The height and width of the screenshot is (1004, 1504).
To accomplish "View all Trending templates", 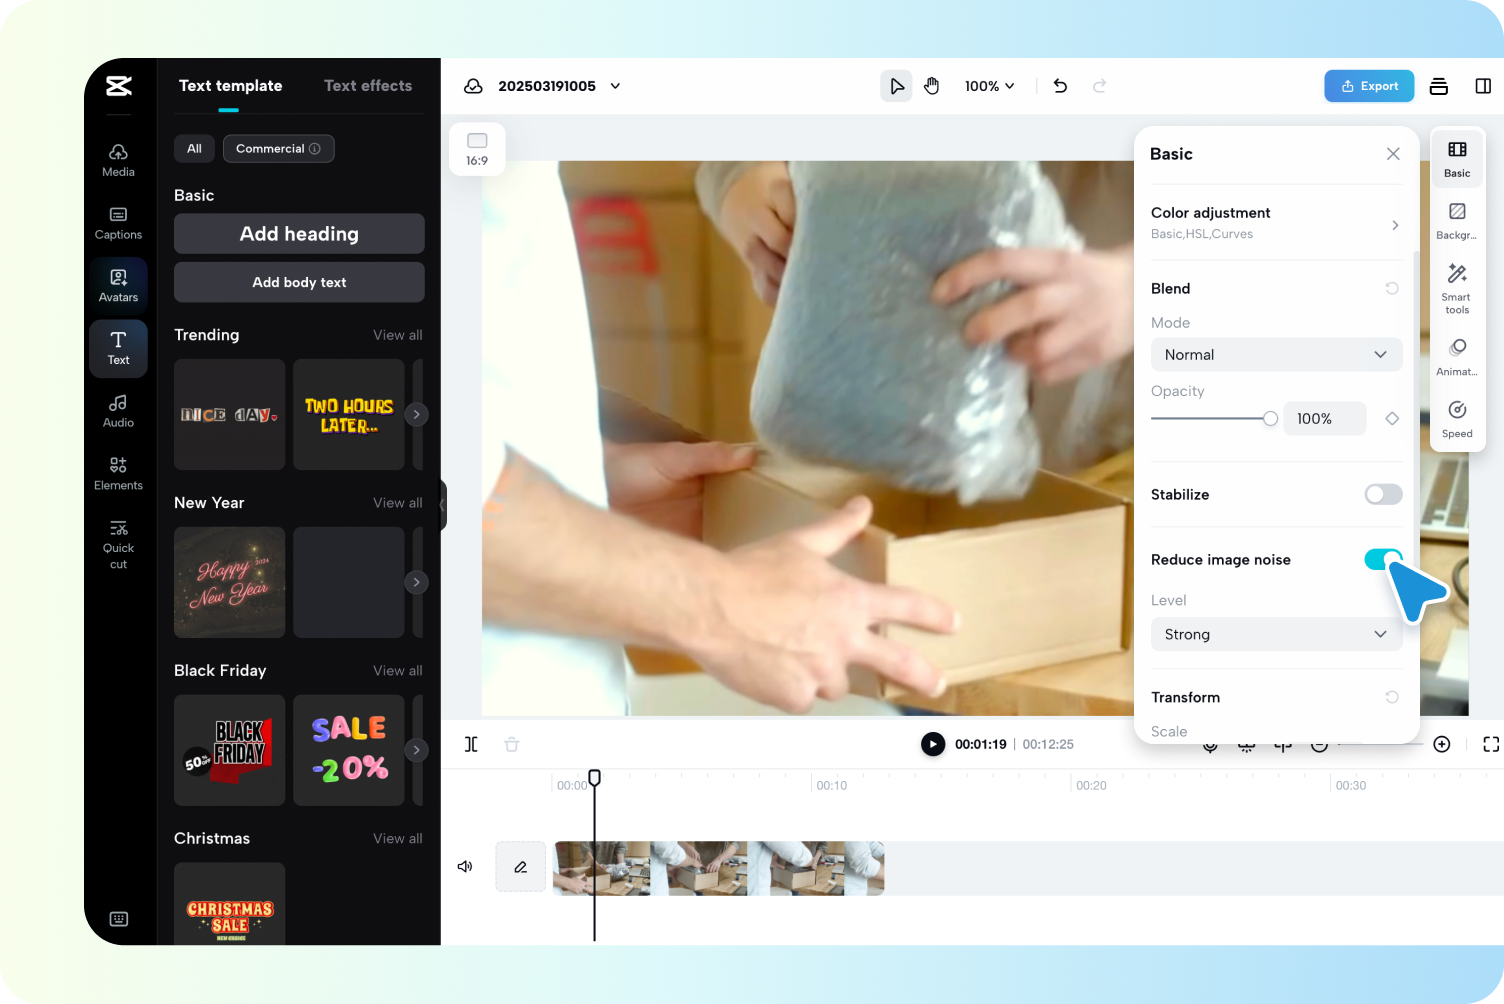I will [x=398, y=335].
